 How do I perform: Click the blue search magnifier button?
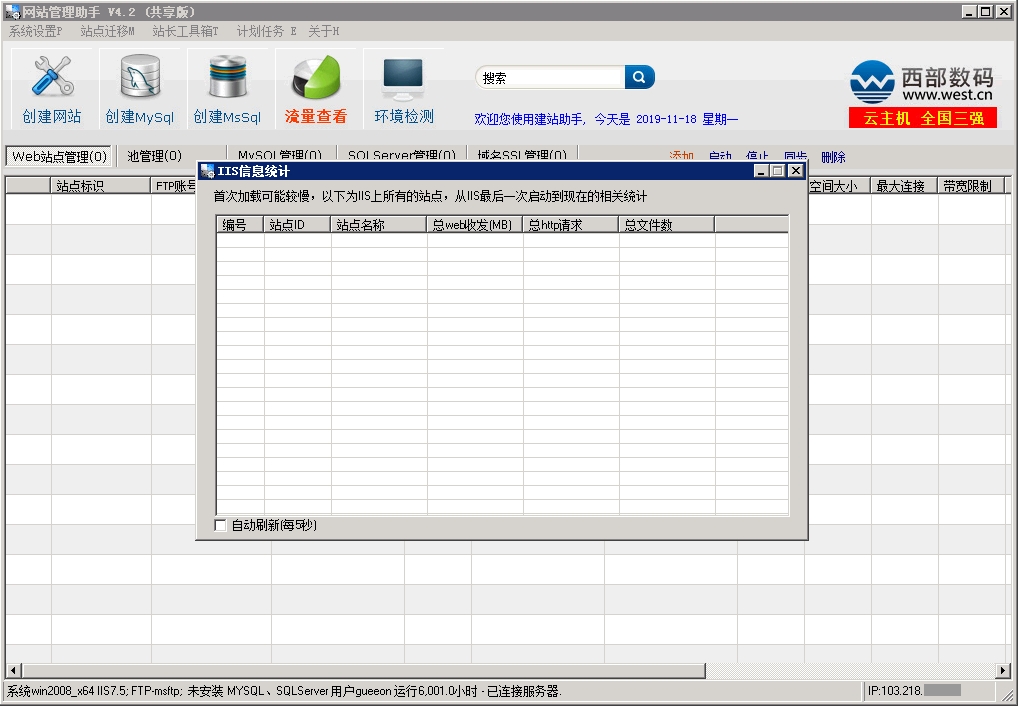click(640, 77)
